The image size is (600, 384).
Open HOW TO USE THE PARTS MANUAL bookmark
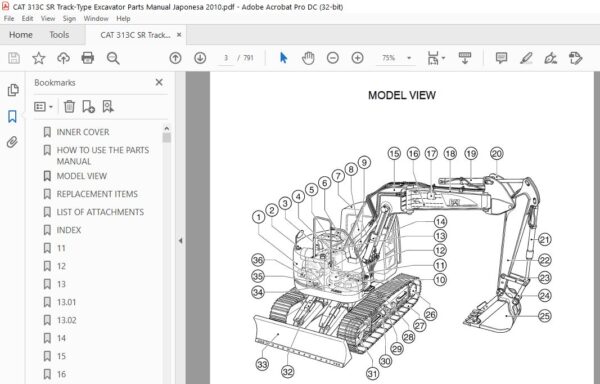pos(103,156)
